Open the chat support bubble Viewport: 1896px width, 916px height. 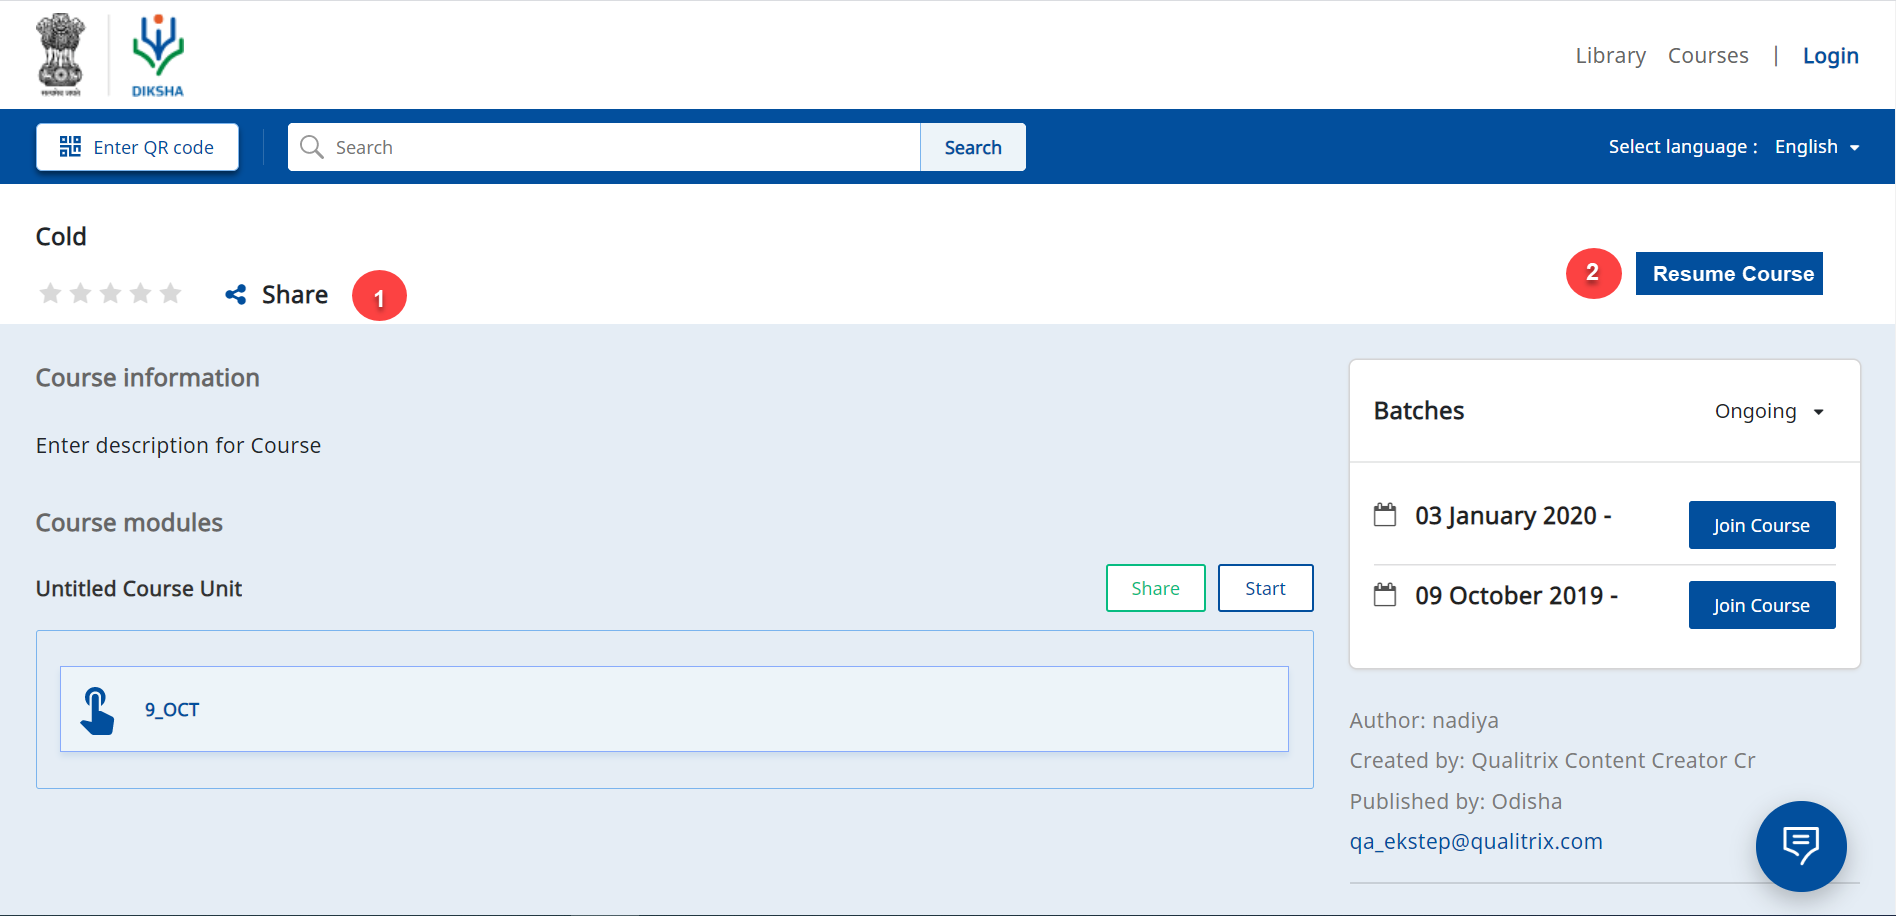click(1800, 846)
